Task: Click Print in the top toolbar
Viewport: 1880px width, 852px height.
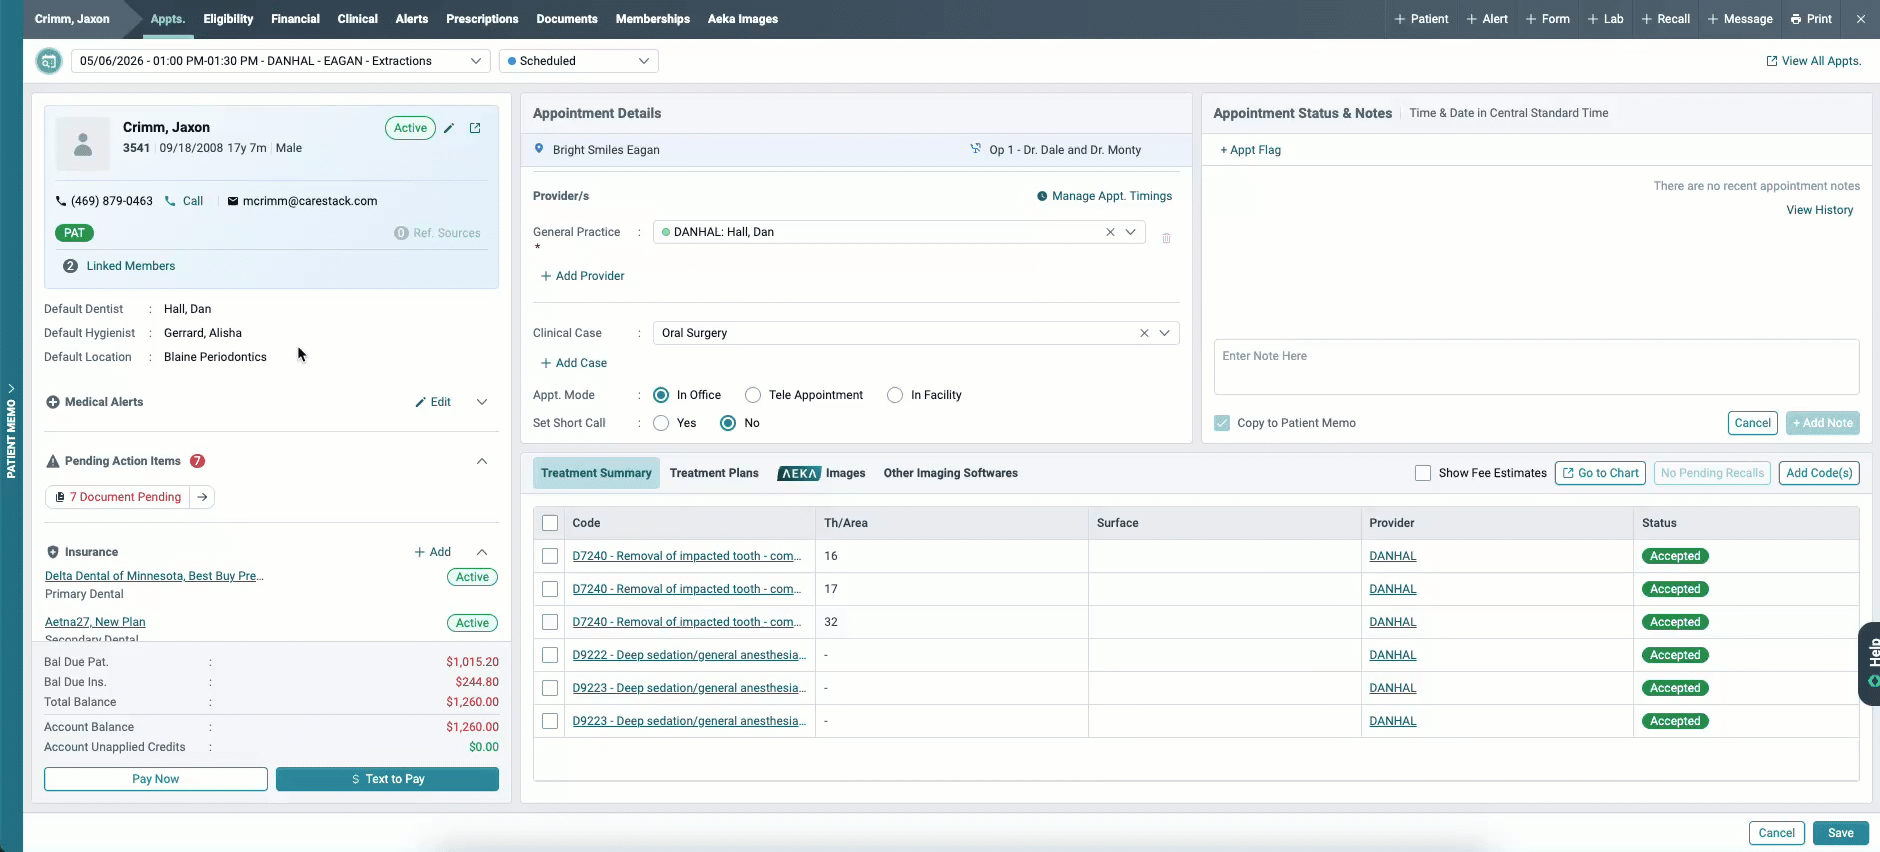Action: tap(1811, 19)
